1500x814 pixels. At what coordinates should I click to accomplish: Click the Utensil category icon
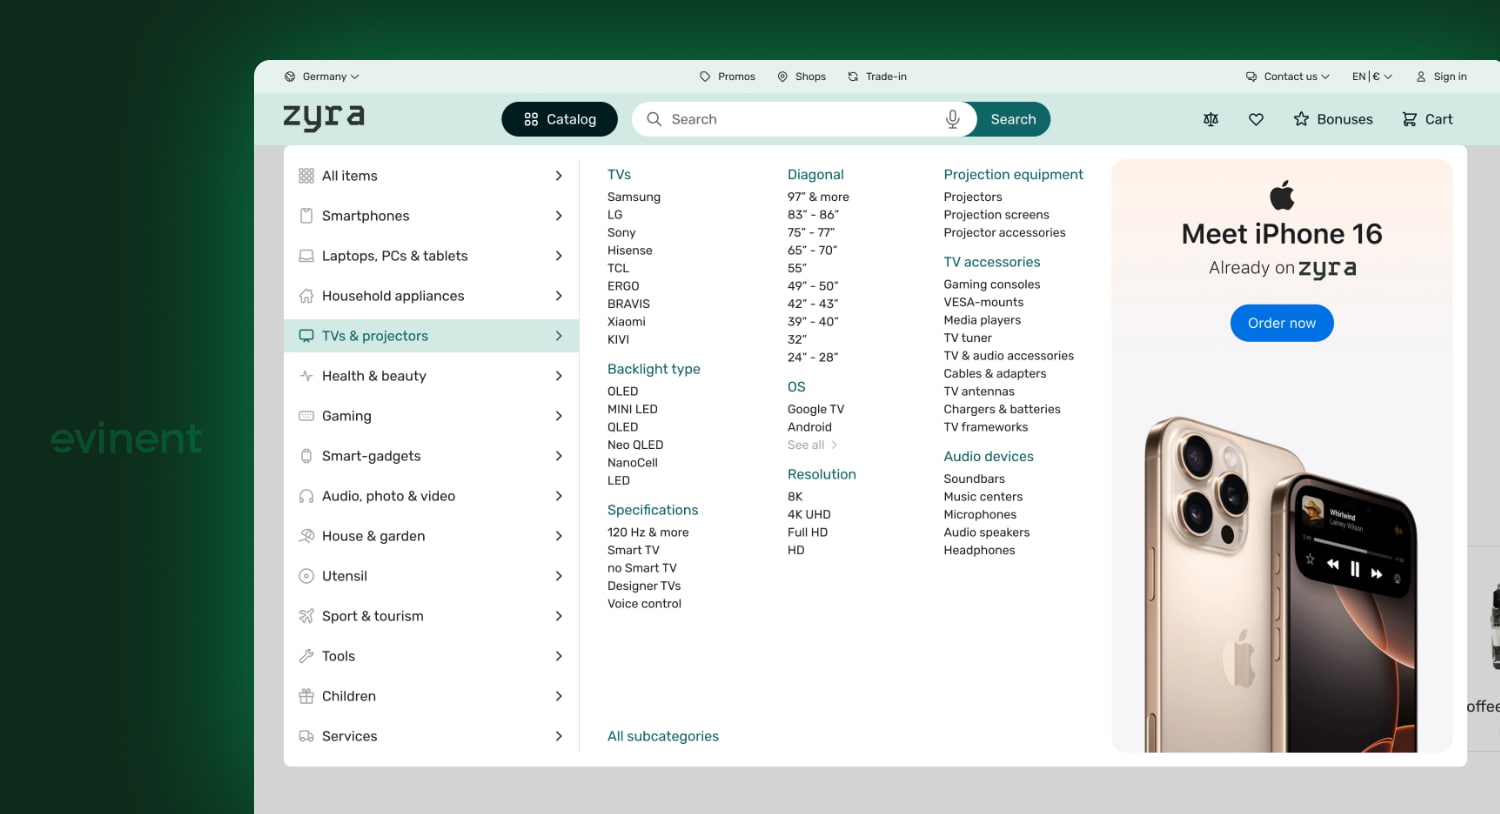coord(306,576)
